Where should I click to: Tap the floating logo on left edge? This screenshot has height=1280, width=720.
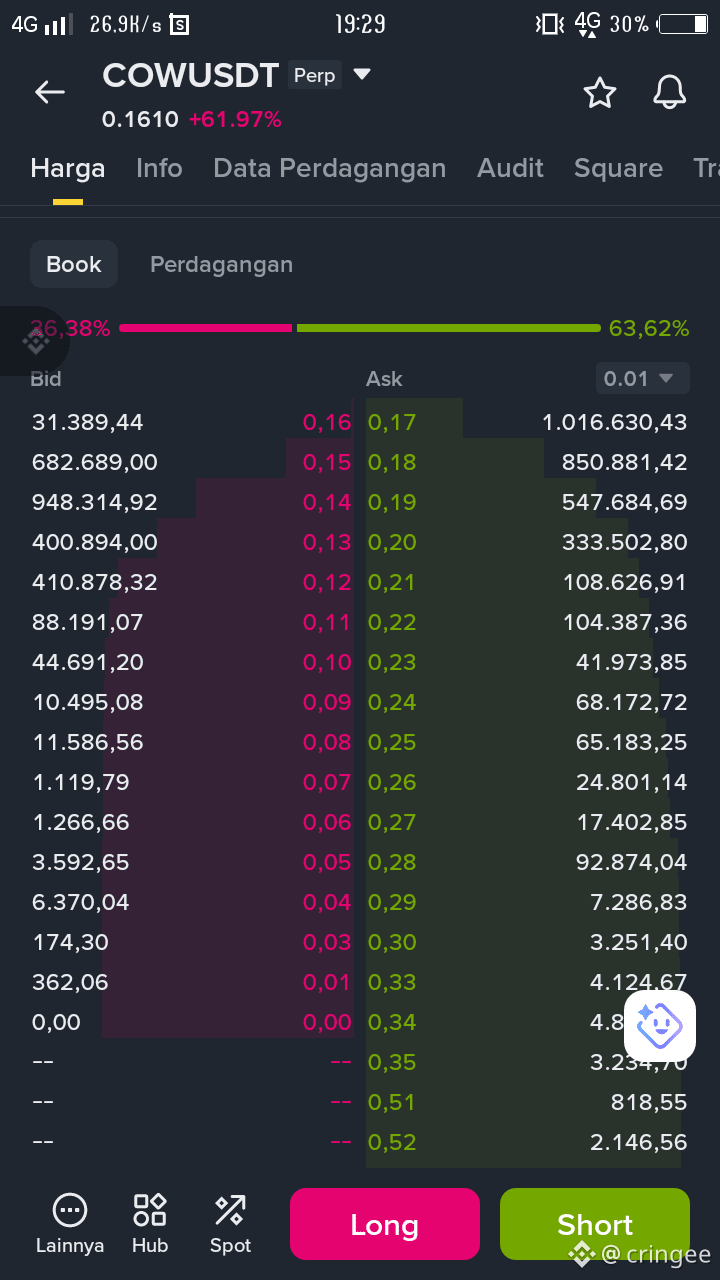[x=35, y=341]
